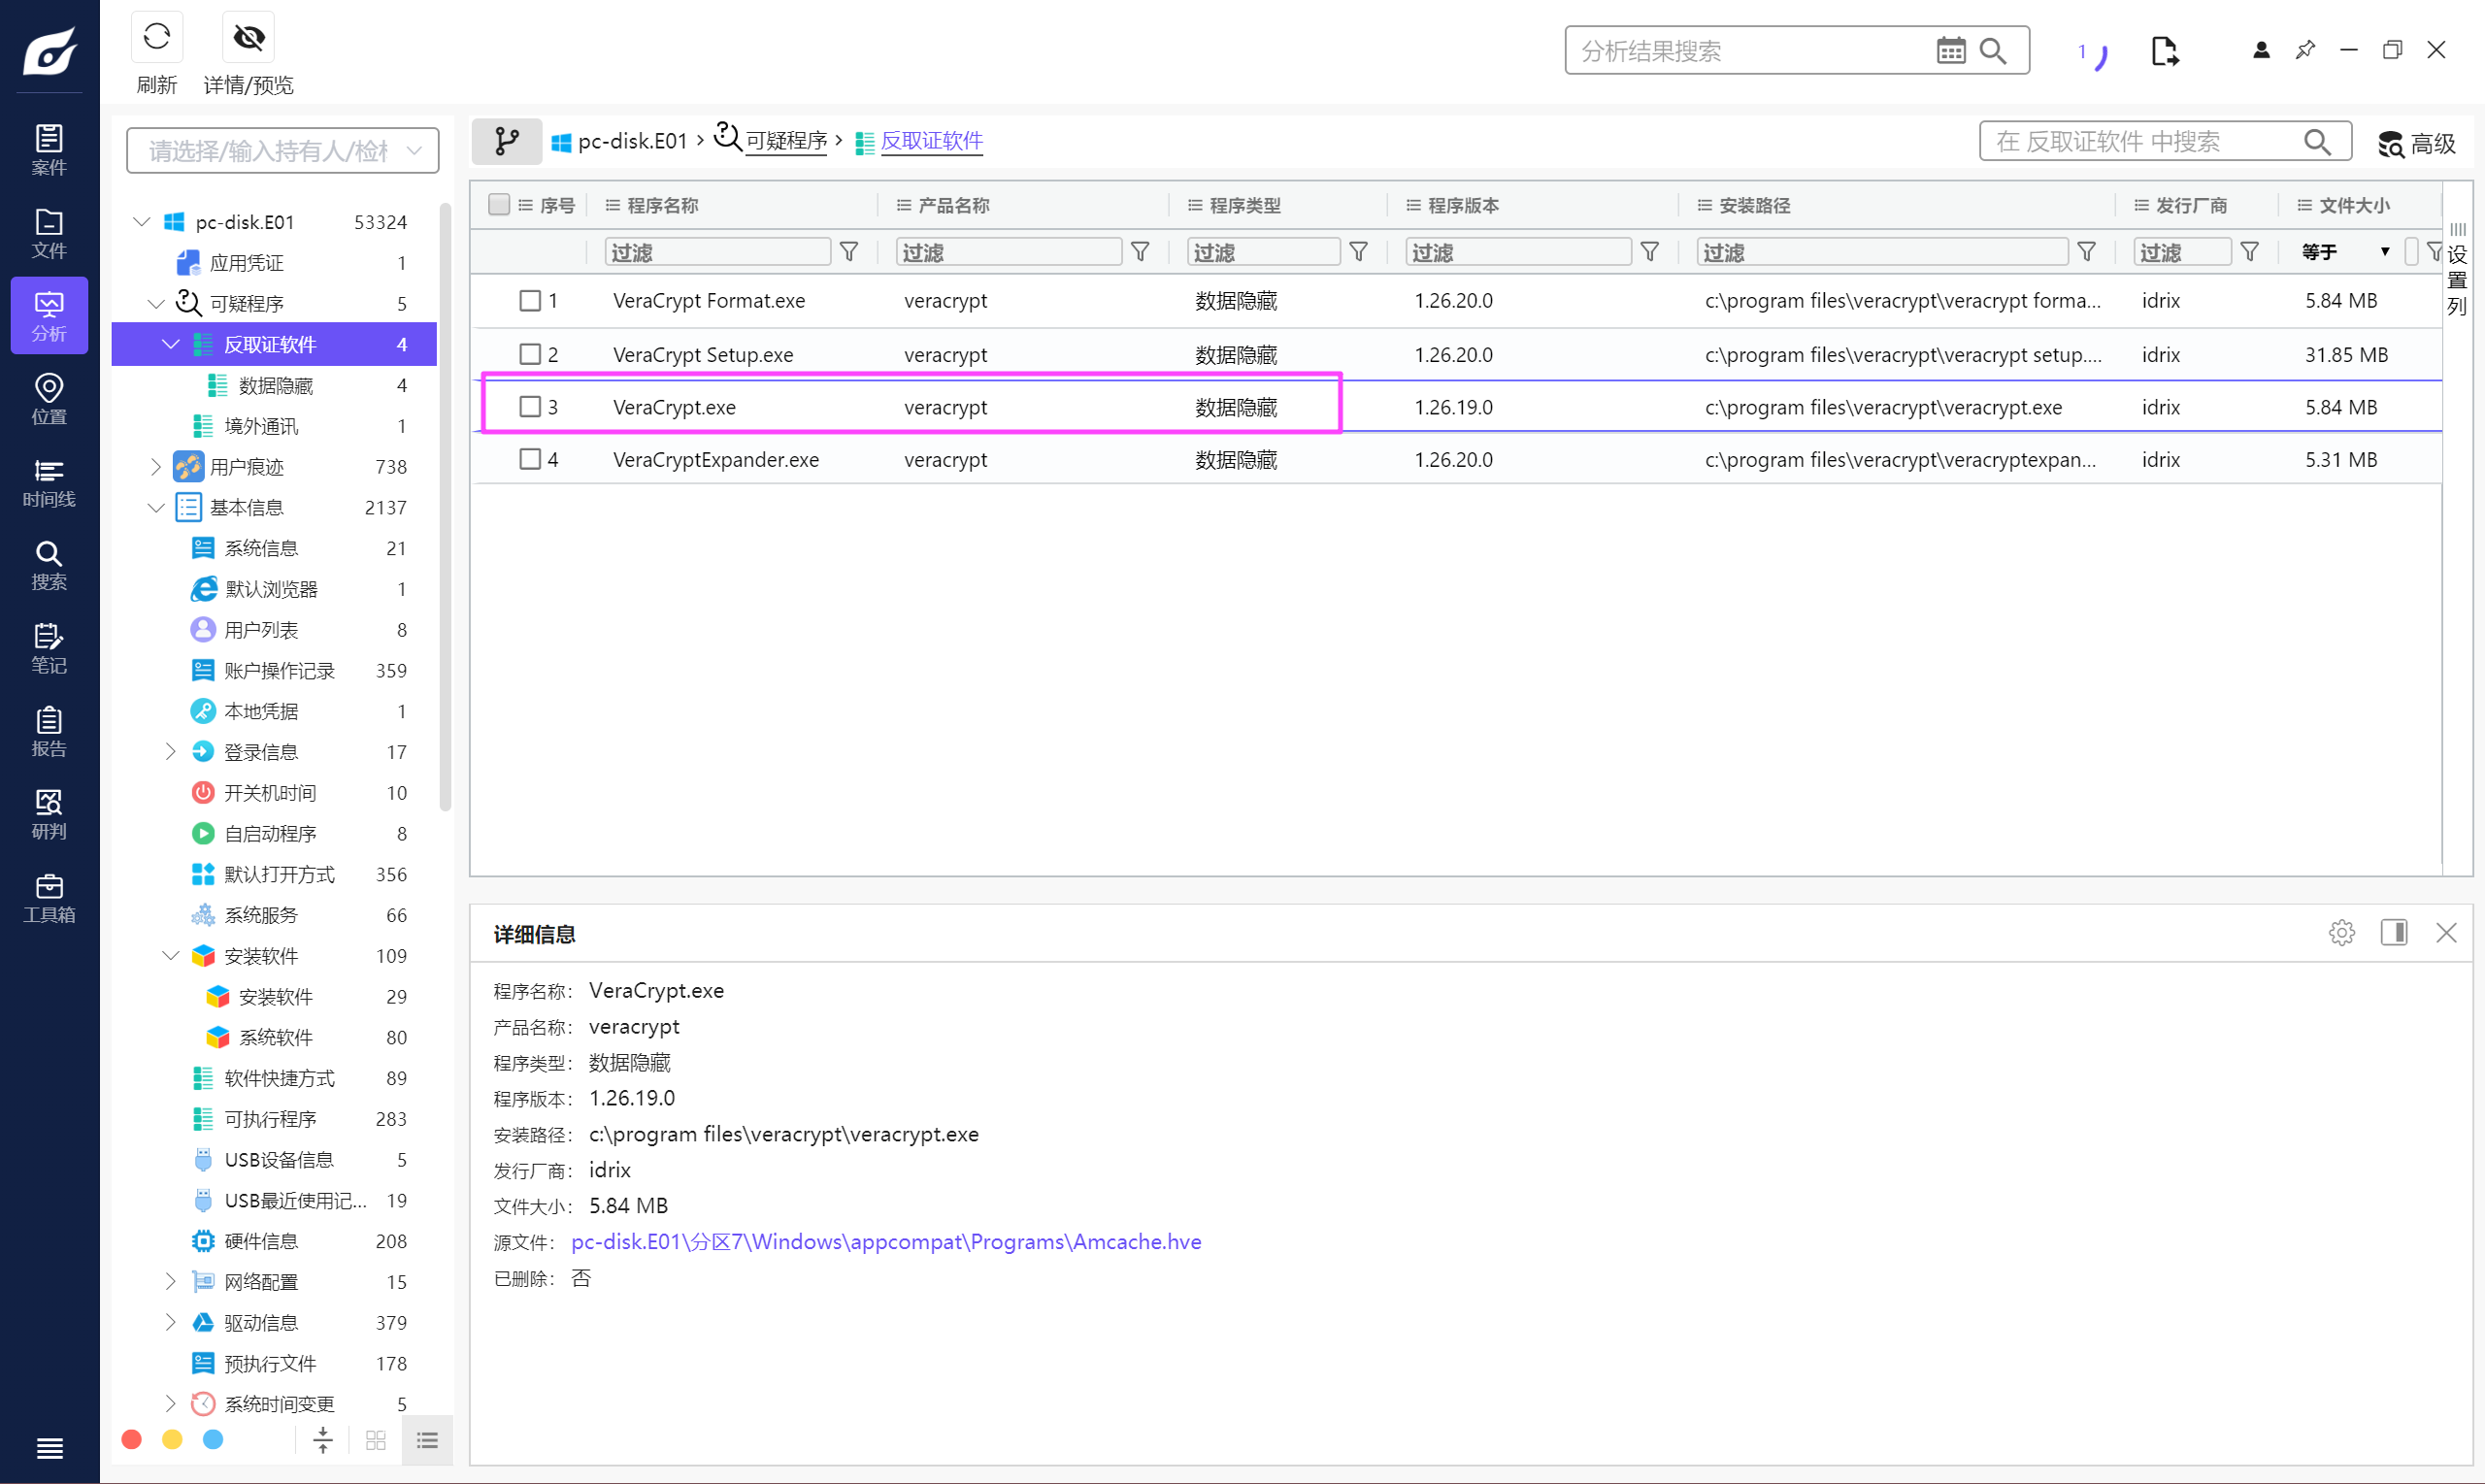This screenshot has width=2485, height=1484.
Task: Open the user account icon
Action: click(x=2261, y=50)
